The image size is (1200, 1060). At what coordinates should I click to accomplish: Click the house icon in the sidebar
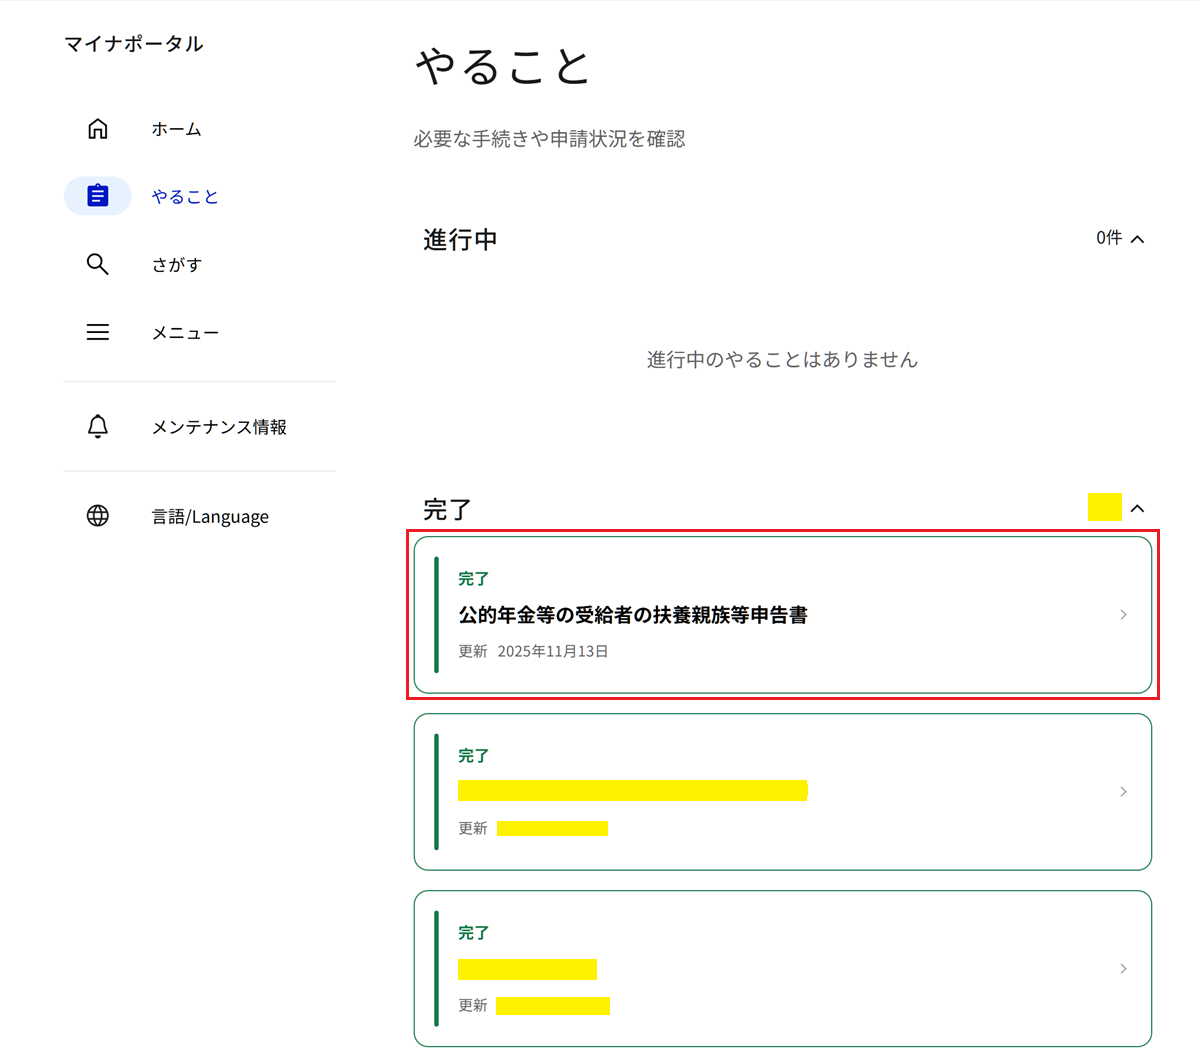point(98,129)
